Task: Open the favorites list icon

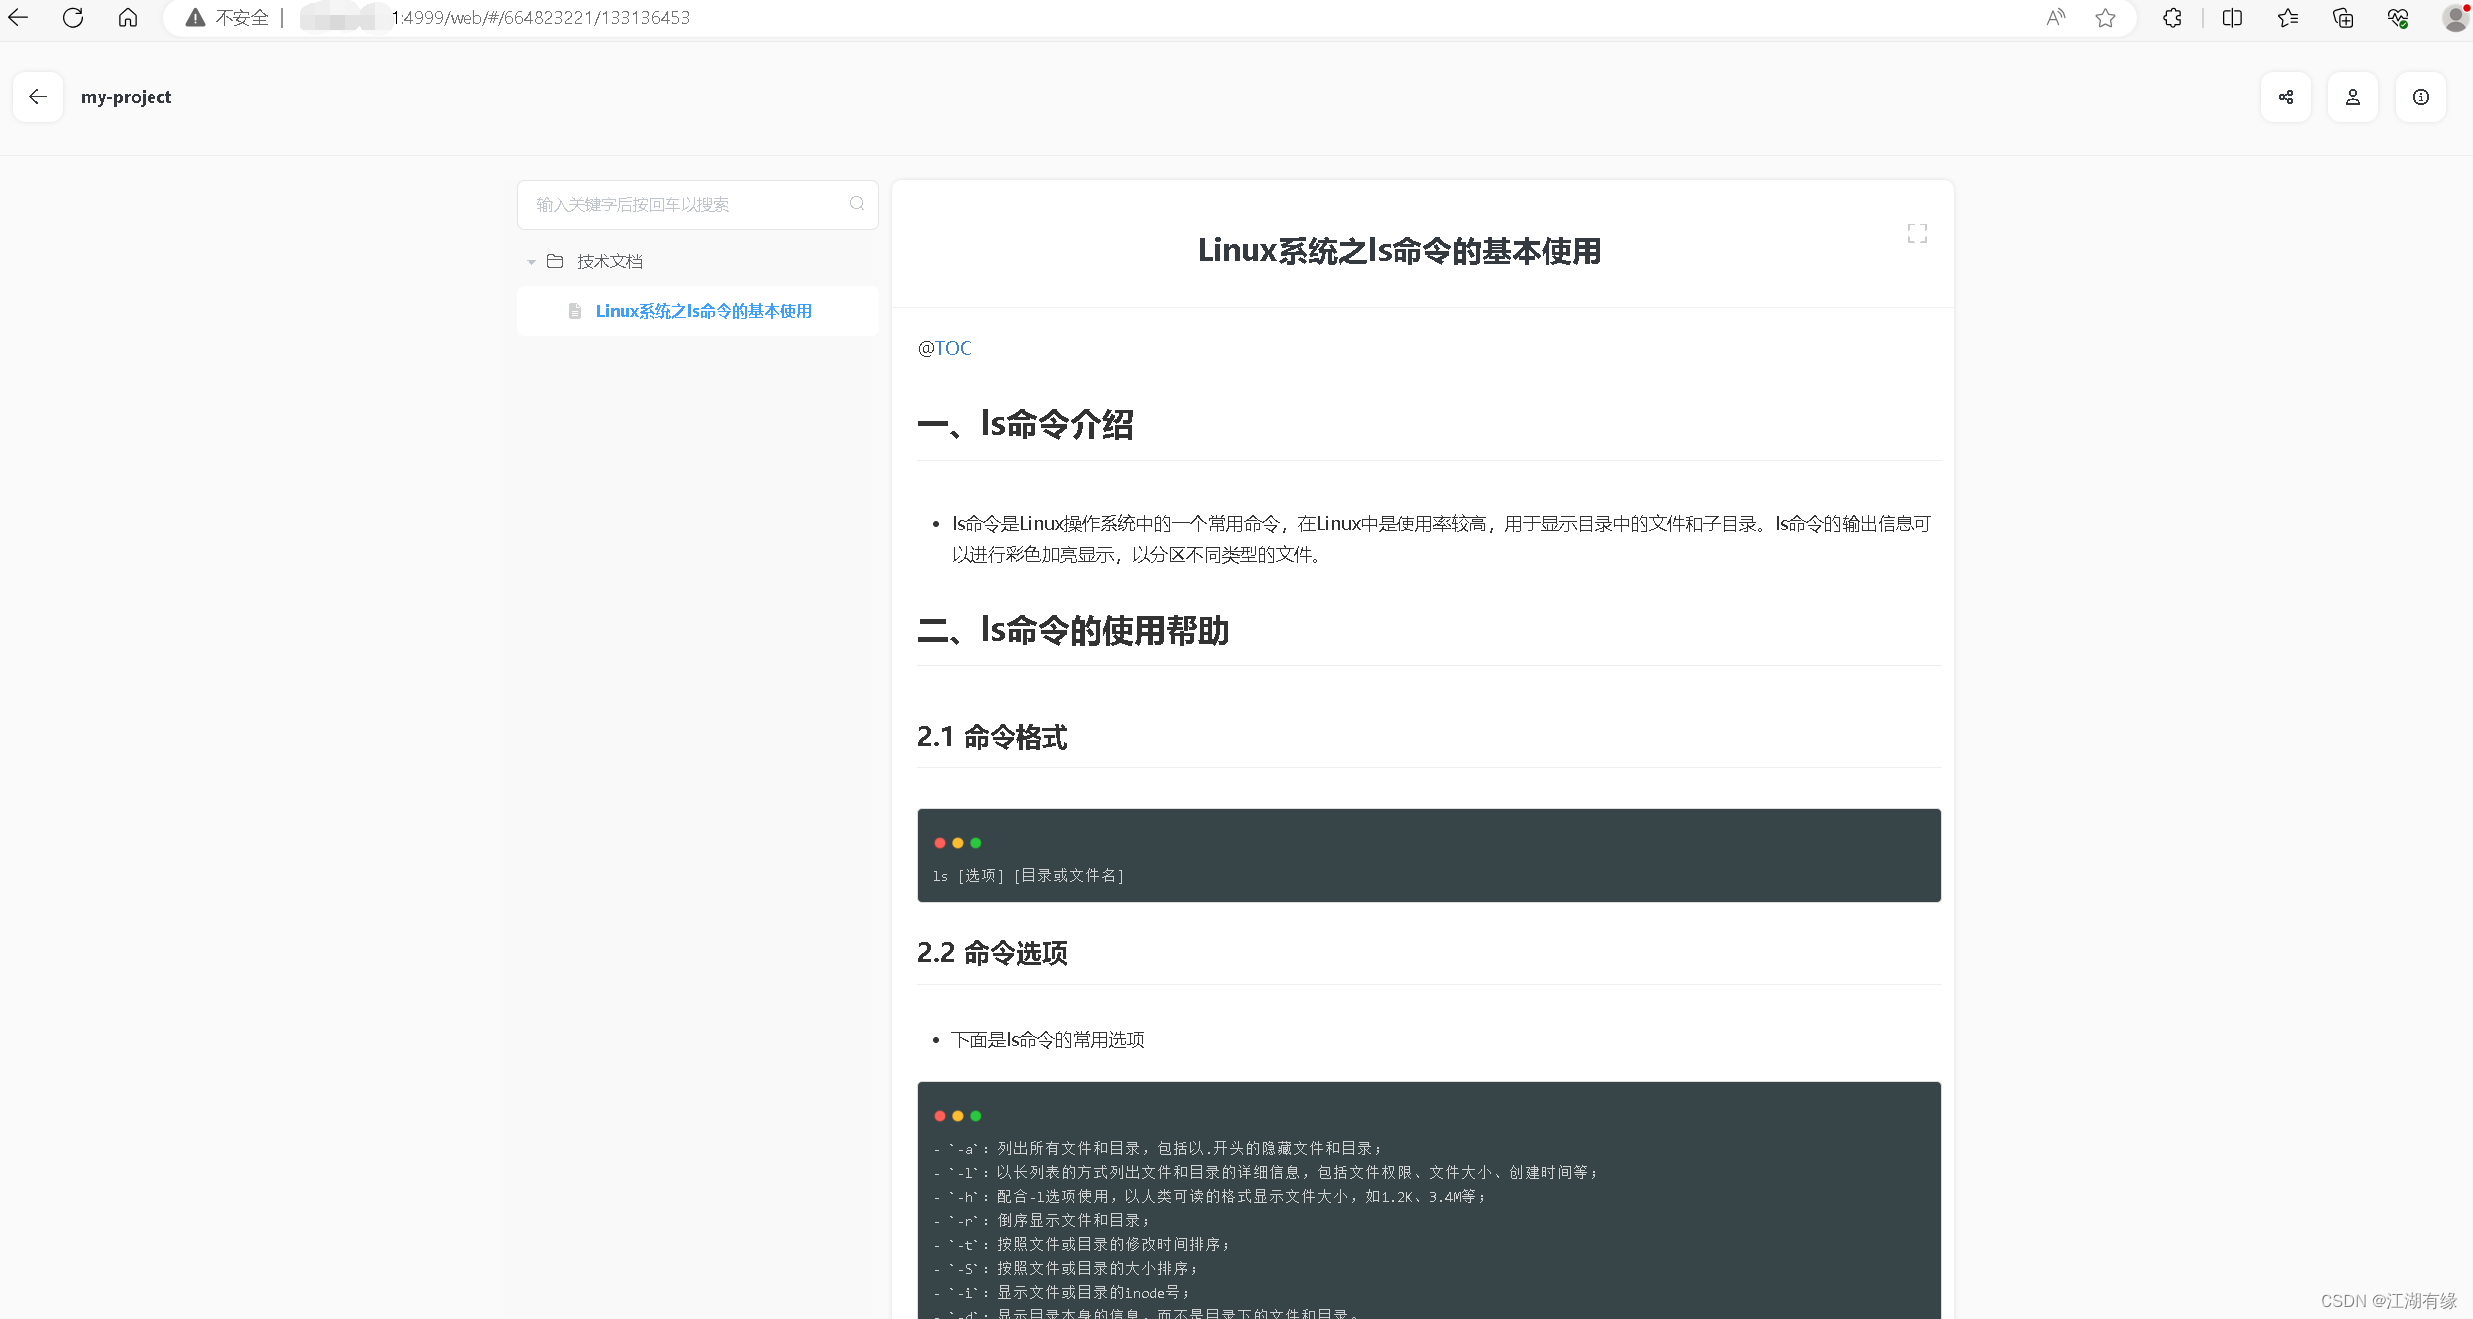Action: tap(2288, 18)
